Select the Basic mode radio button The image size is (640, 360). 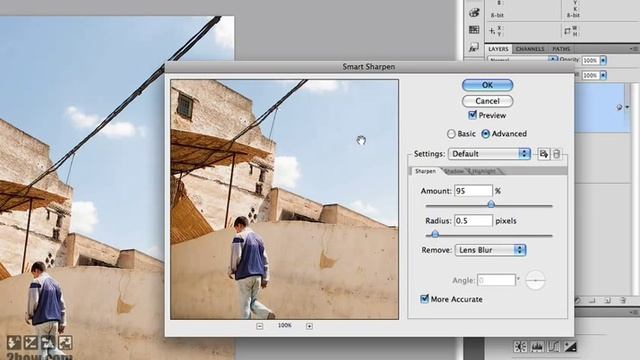(x=451, y=134)
